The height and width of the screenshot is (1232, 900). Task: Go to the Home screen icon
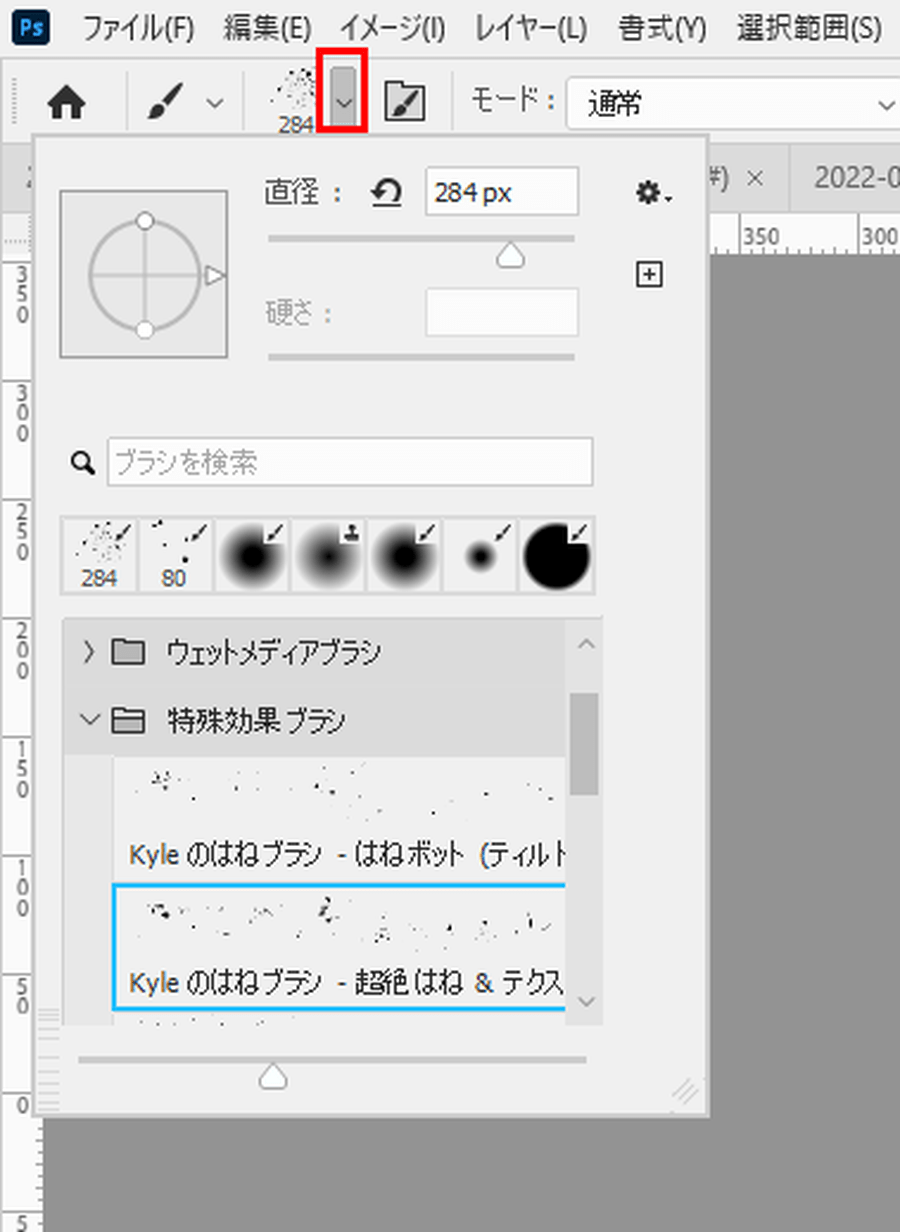click(x=67, y=103)
